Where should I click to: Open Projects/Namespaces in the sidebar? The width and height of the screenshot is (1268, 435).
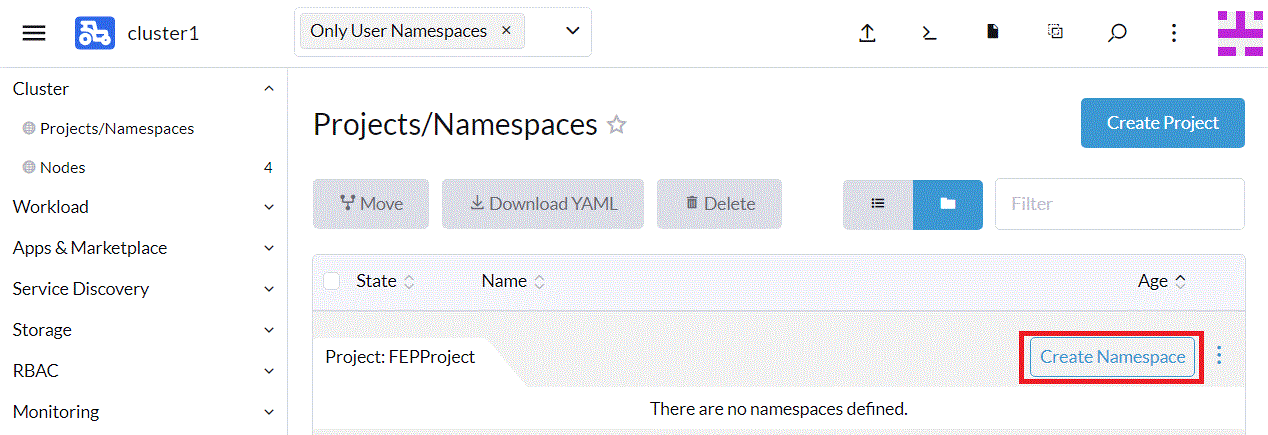(117, 129)
